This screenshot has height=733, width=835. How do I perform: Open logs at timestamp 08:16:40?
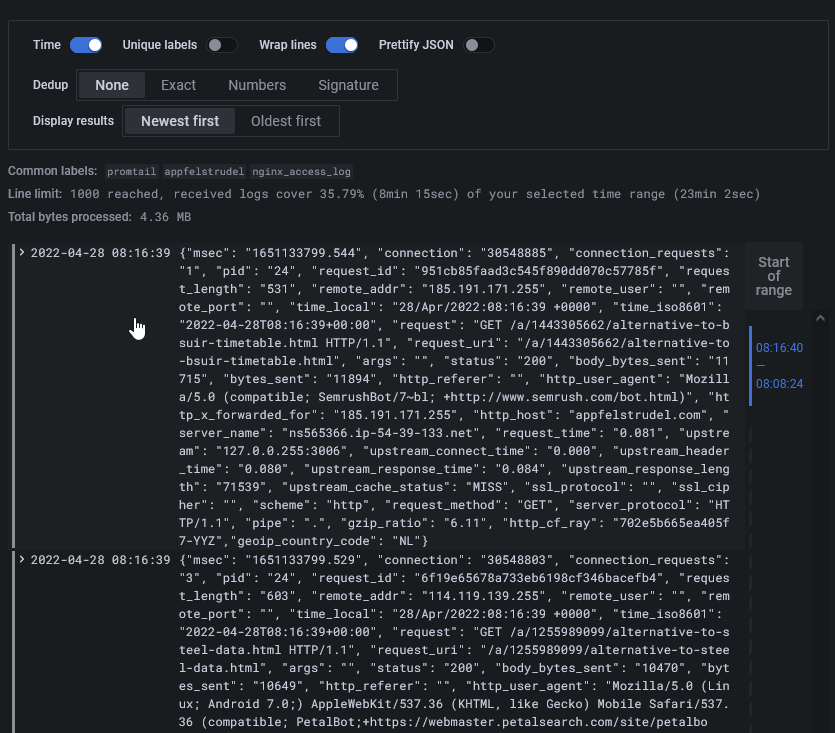click(779, 347)
